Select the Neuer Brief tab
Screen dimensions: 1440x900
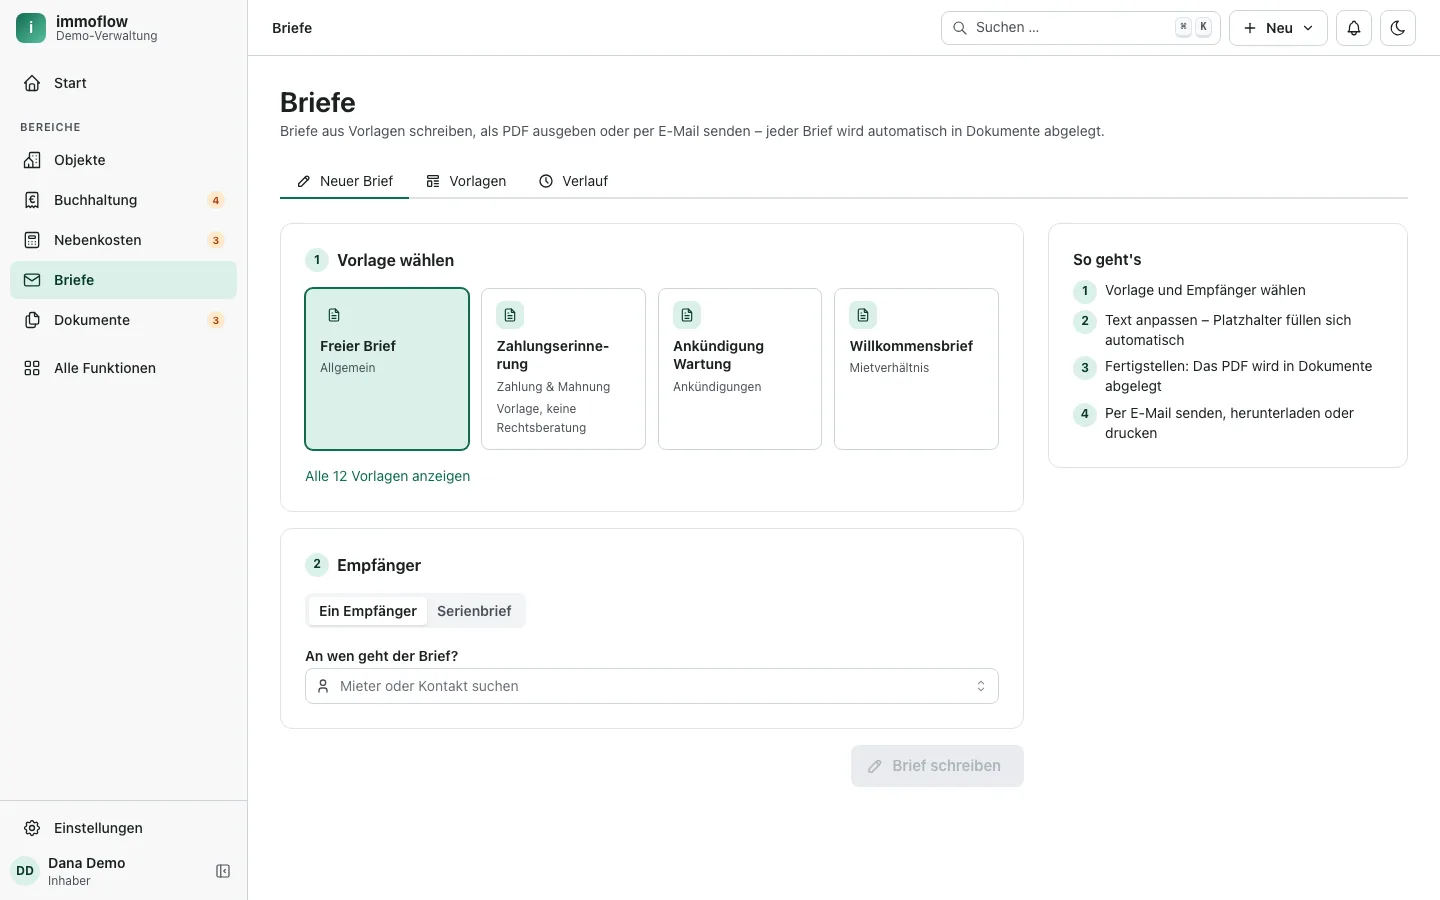coord(345,181)
